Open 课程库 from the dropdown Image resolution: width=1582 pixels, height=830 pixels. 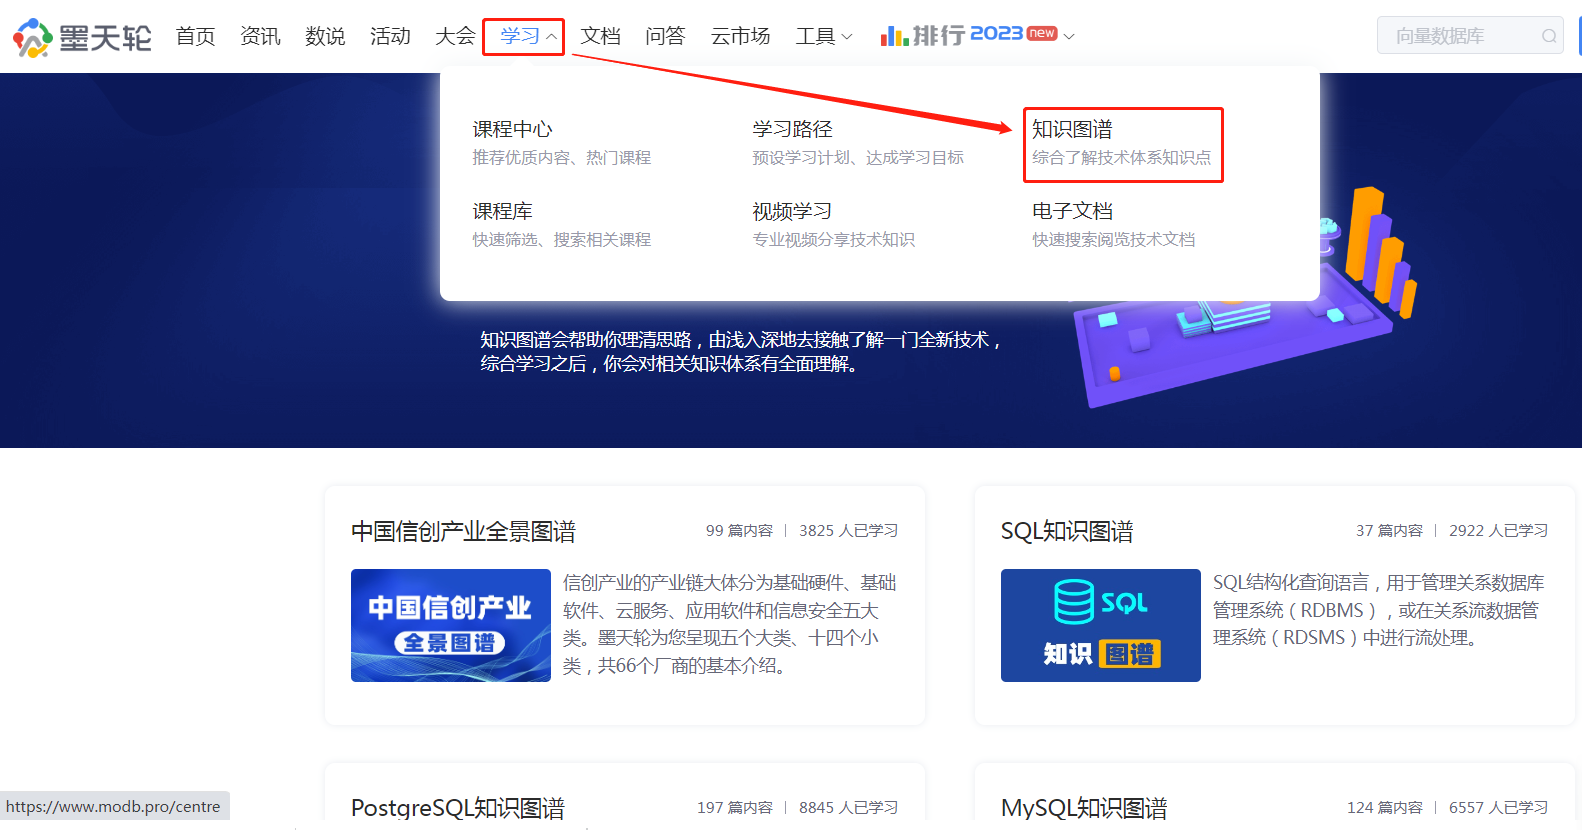pyautogui.click(x=502, y=211)
